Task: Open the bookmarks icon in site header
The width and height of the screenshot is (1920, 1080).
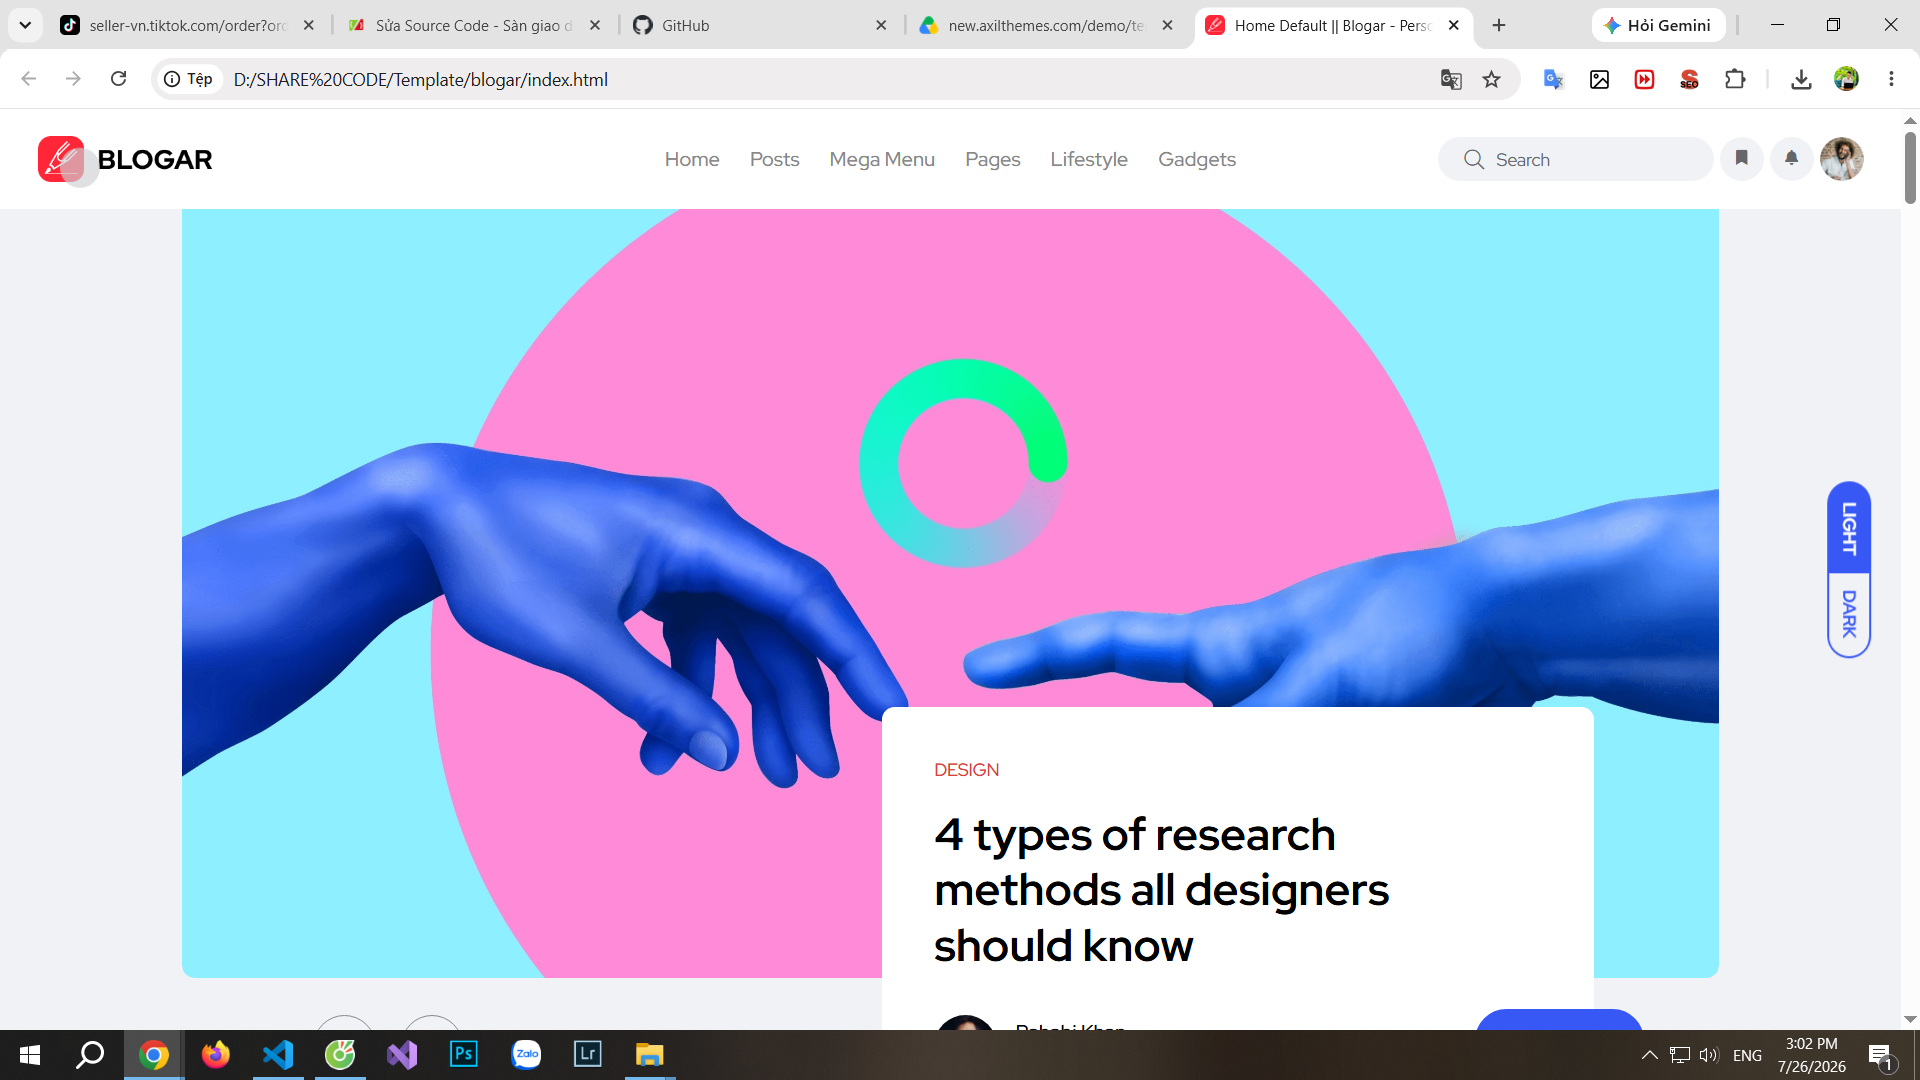Action: pyautogui.click(x=1741, y=158)
